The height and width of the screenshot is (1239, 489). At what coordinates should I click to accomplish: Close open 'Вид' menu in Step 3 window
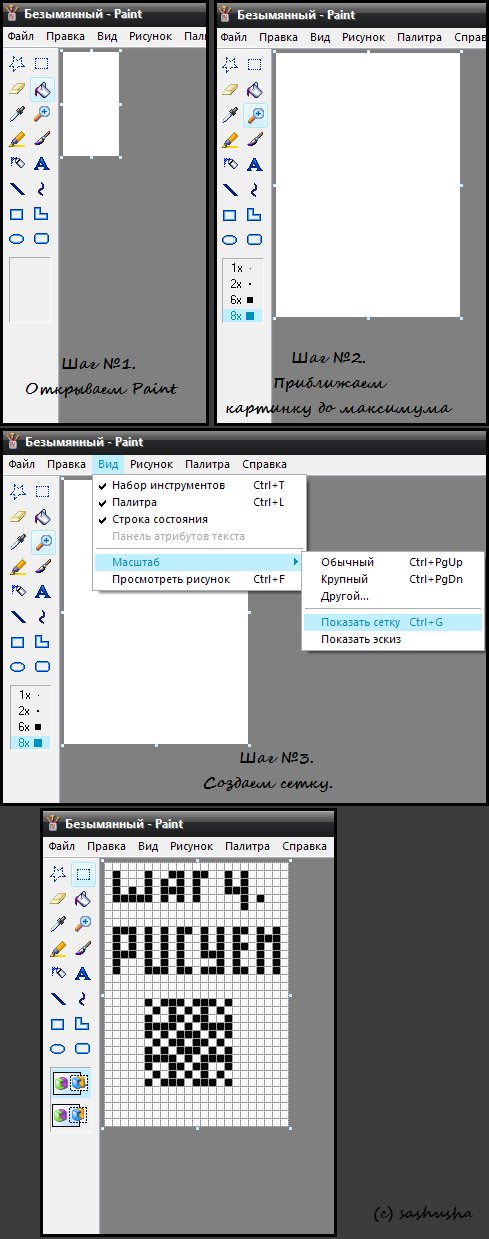pyautogui.click(x=108, y=464)
